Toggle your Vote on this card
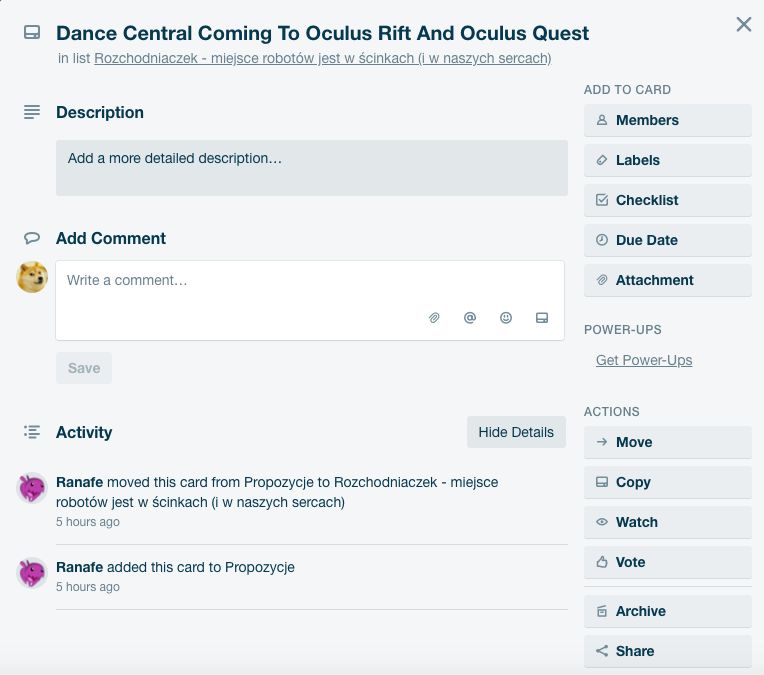Screen dimensions: 764x675 coord(668,562)
